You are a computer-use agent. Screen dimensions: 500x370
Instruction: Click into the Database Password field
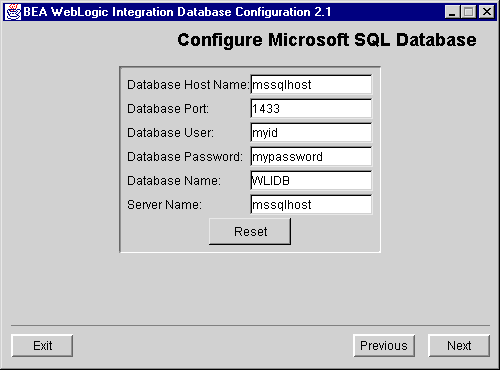point(311,157)
